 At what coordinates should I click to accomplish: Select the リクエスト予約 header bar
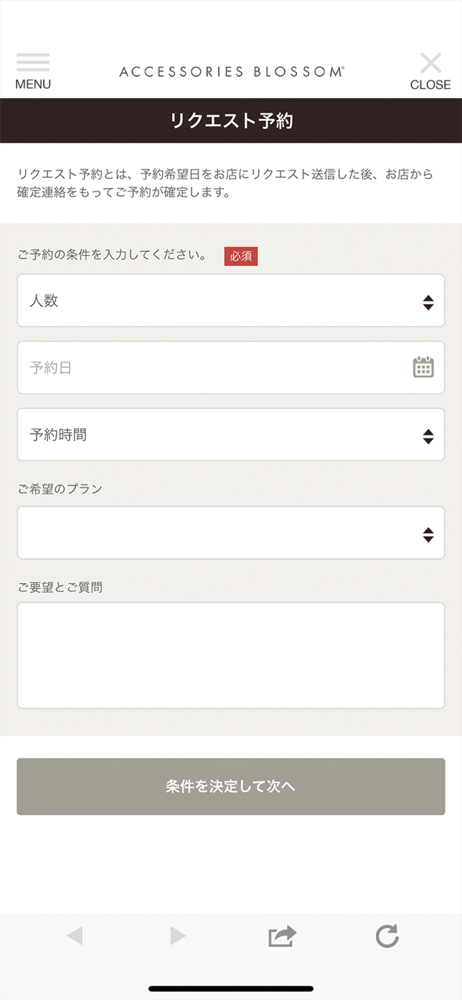(231, 121)
